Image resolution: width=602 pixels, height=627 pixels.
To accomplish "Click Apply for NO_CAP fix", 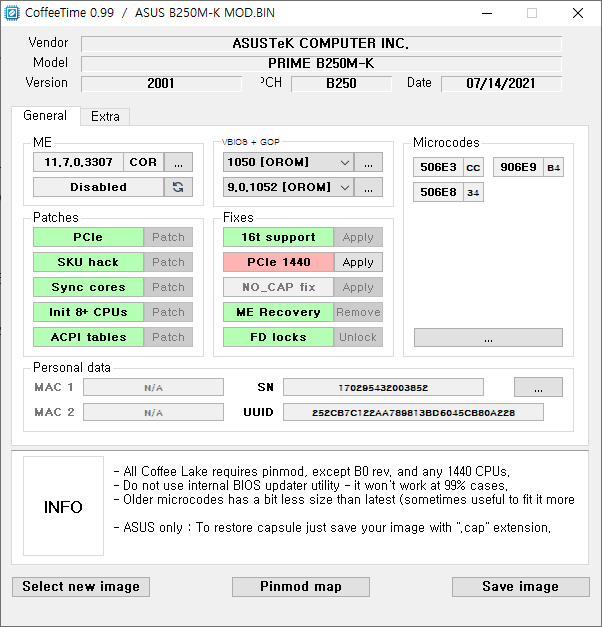I will tap(358, 287).
